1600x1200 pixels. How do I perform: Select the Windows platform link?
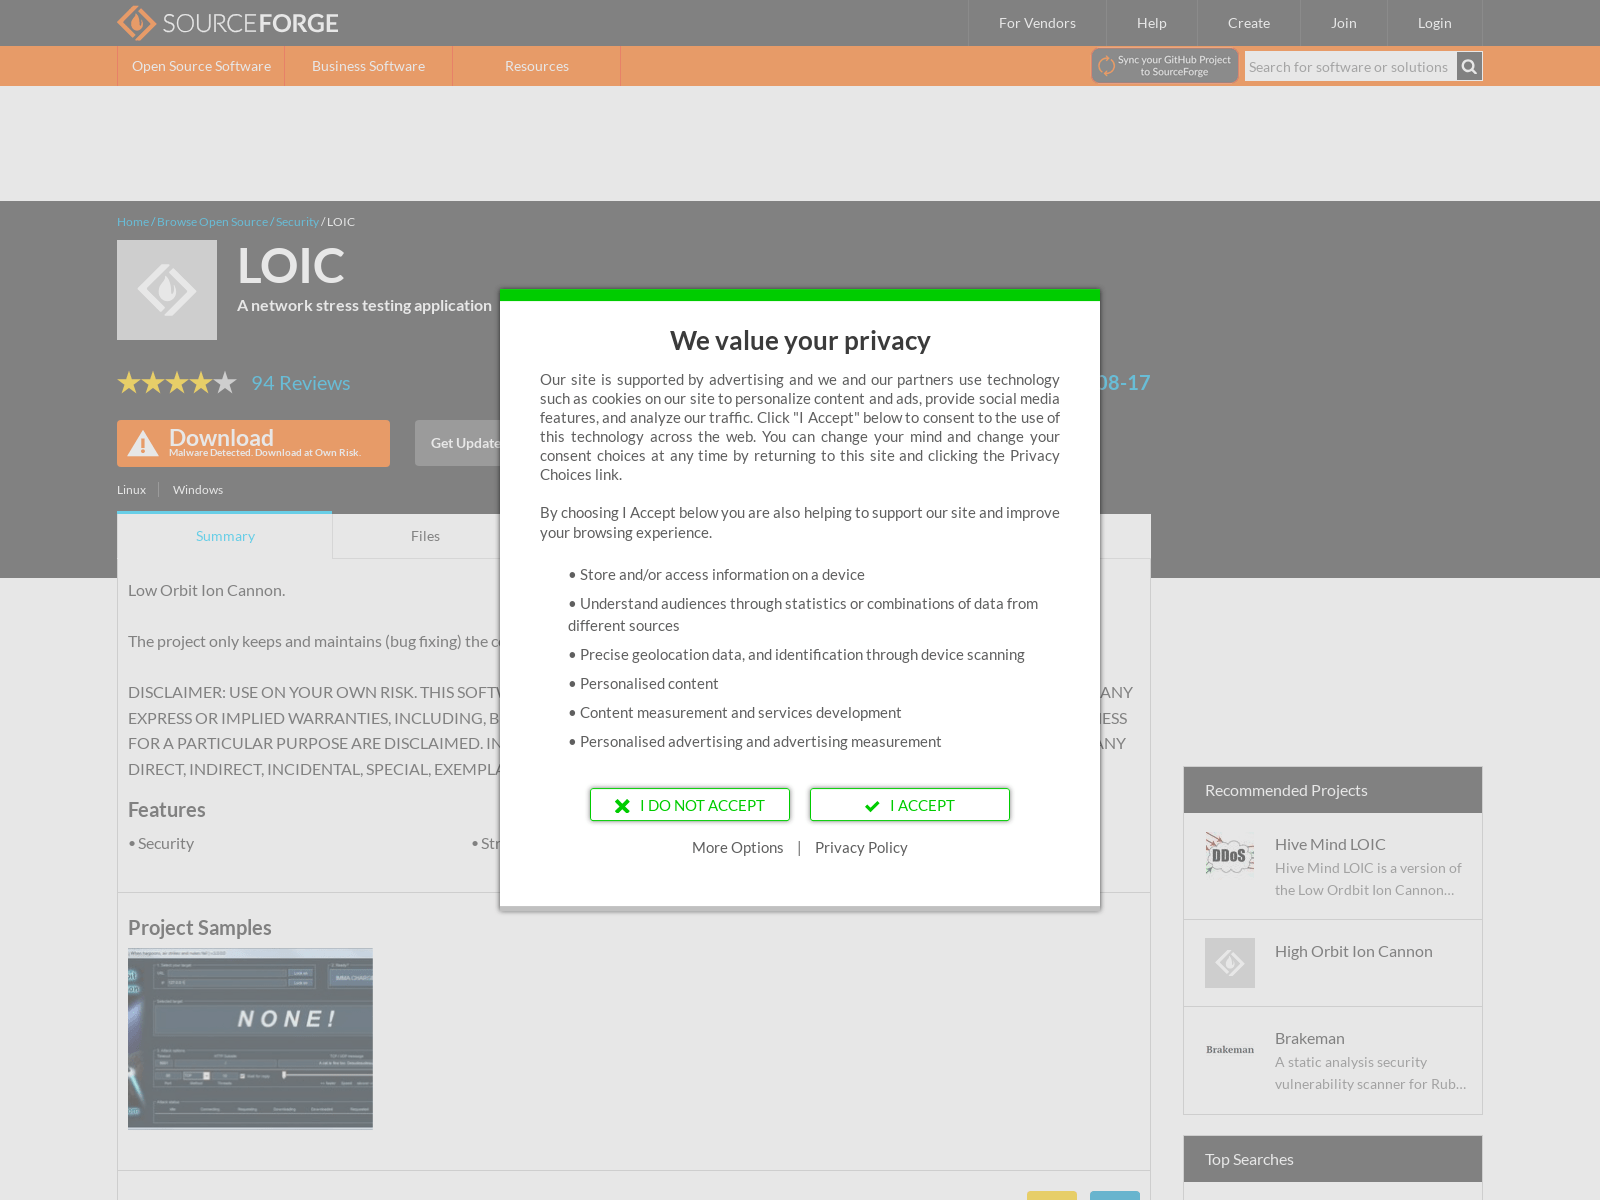coord(198,490)
